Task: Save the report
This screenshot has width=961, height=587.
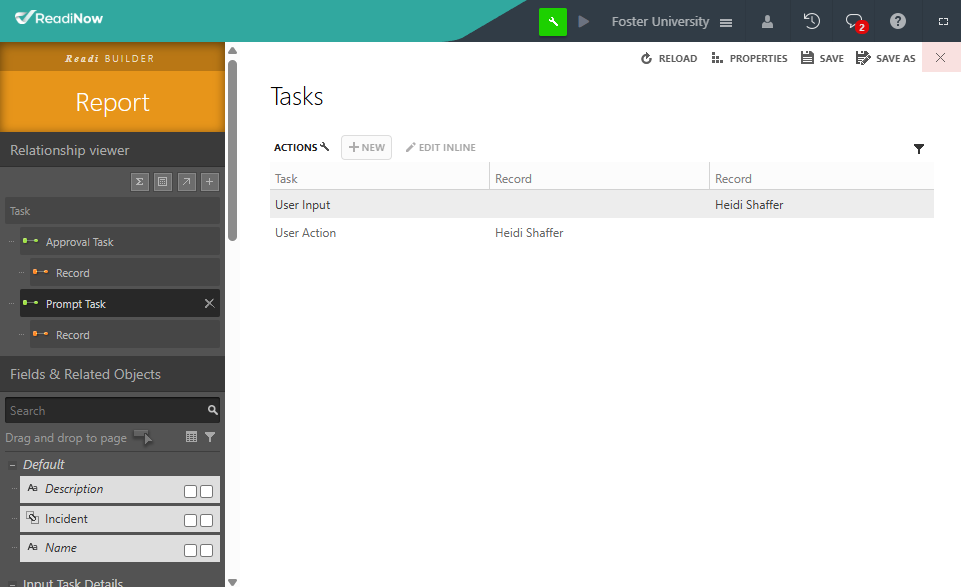Action: point(822,58)
